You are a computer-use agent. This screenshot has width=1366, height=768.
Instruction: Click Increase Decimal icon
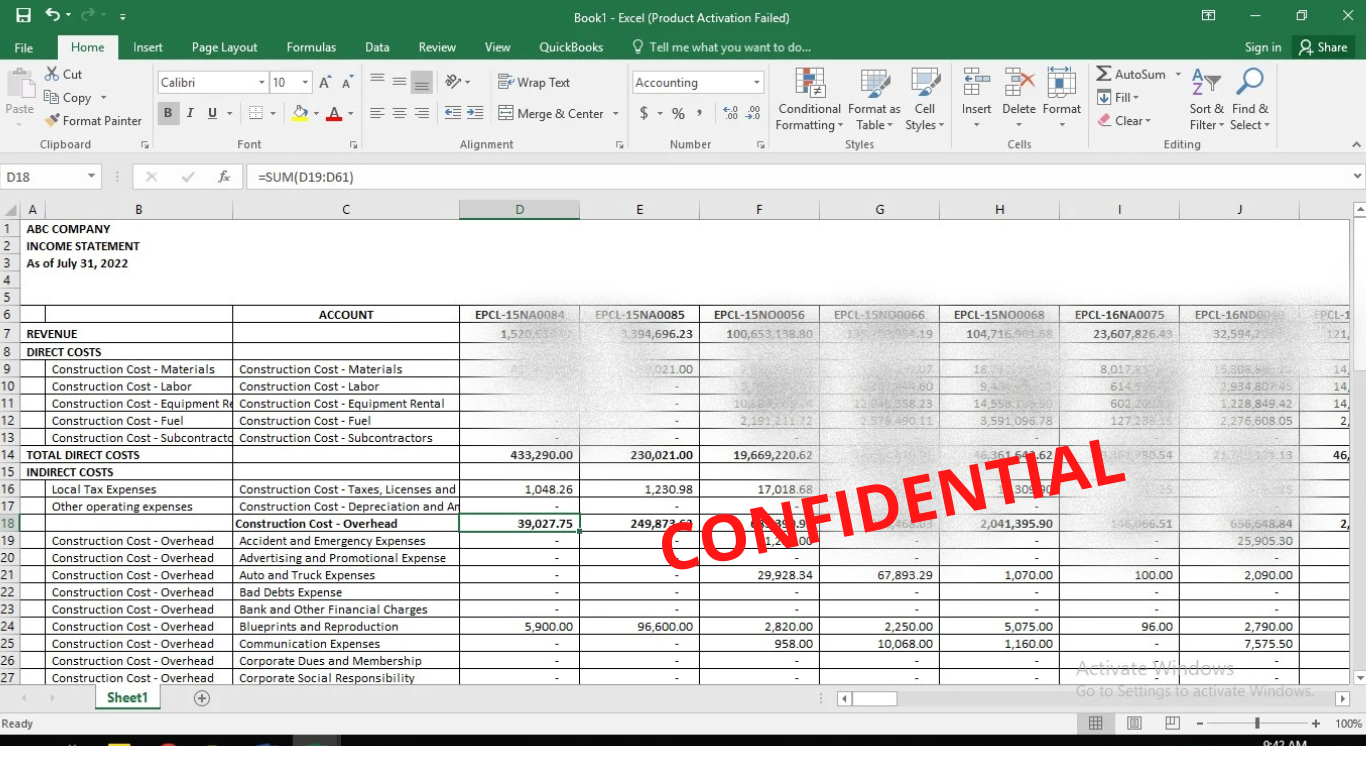point(730,113)
